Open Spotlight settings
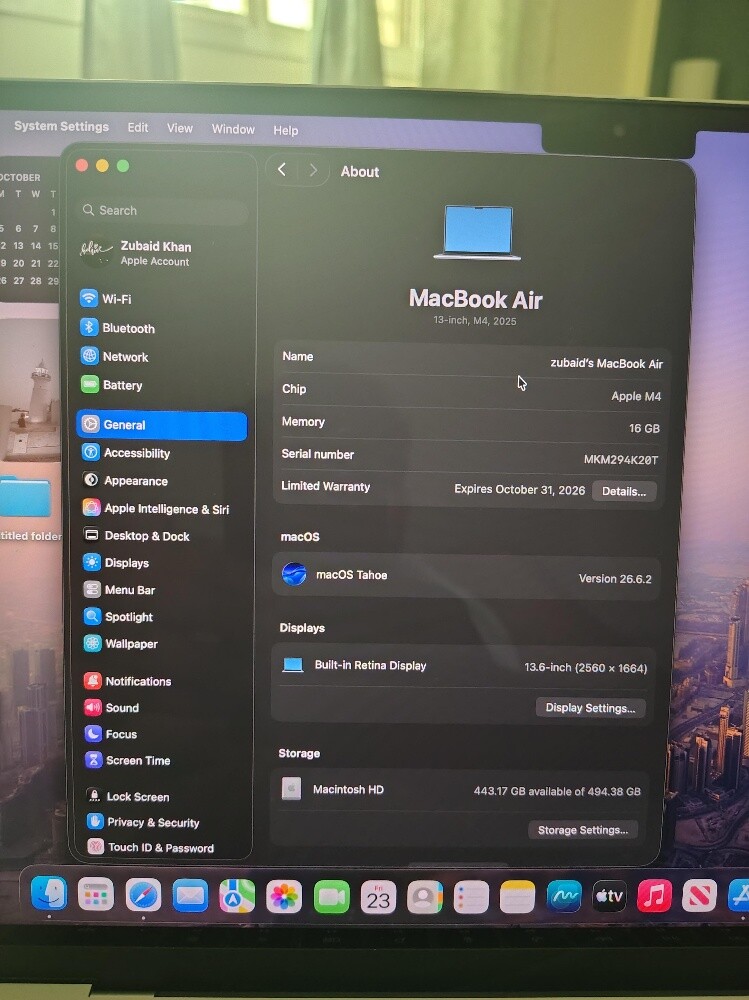The image size is (749, 1000). click(119, 617)
